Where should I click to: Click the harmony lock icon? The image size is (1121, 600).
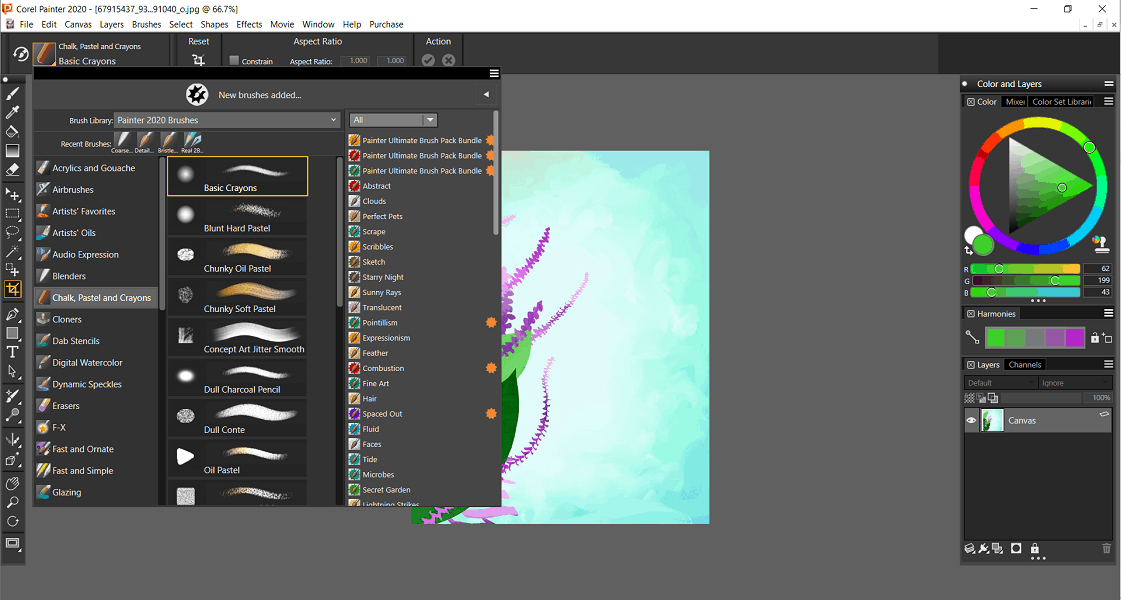pyautogui.click(x=1095, y=337)
